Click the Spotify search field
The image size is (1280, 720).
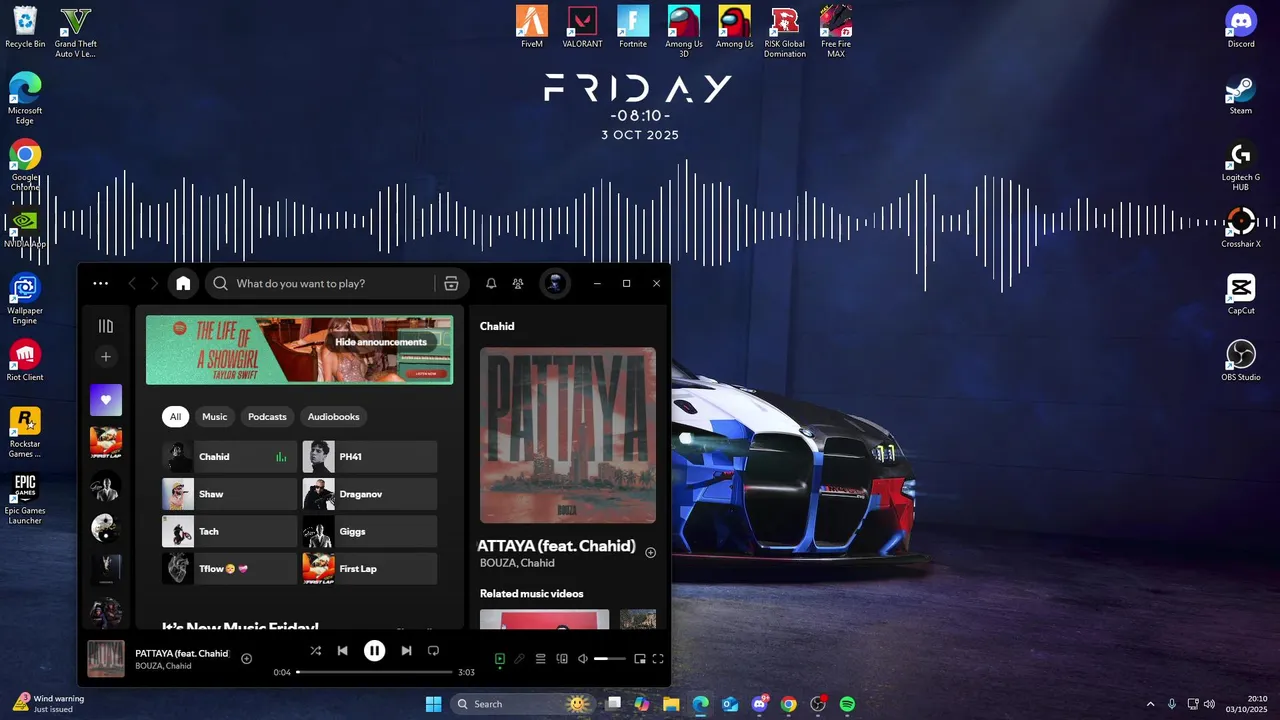320,283
